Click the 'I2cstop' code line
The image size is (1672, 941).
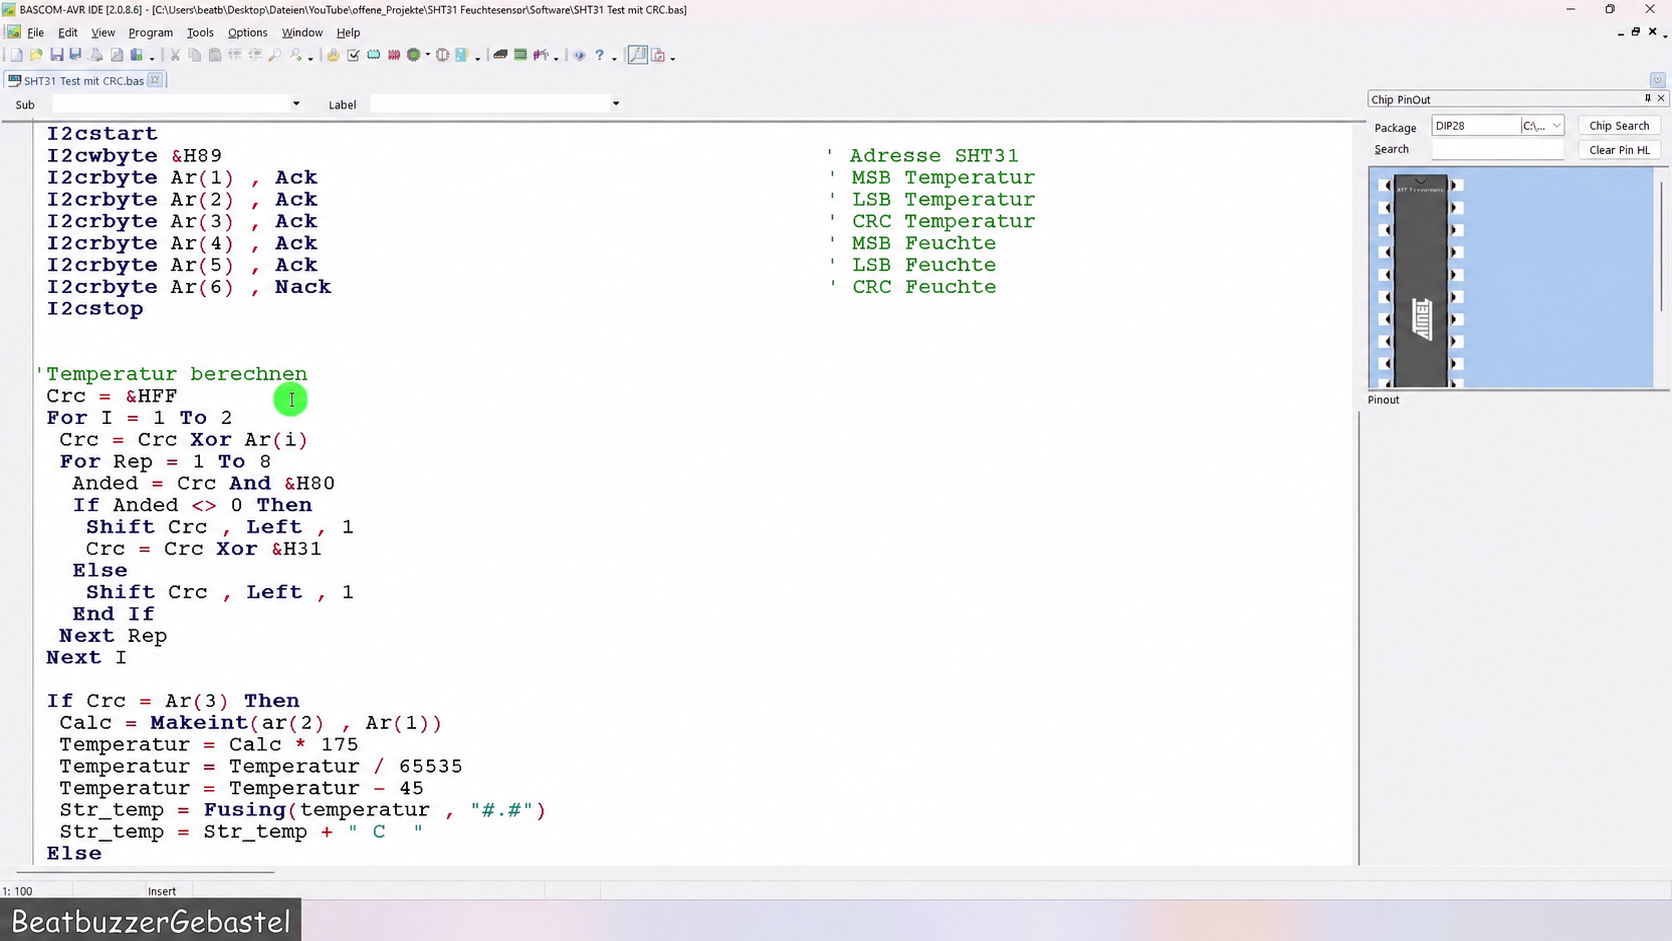pos(95,309)
